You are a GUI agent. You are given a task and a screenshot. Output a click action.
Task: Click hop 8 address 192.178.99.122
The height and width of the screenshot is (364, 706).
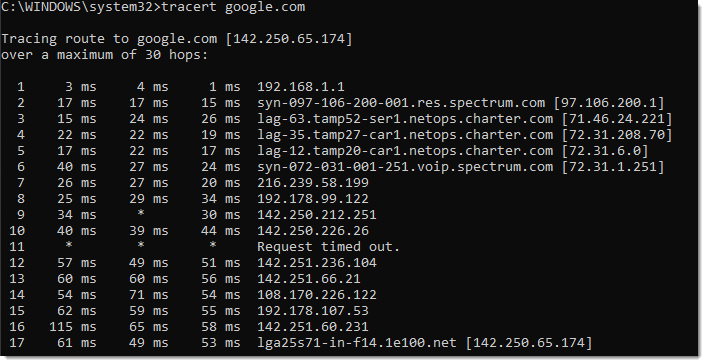pos(313,199)
